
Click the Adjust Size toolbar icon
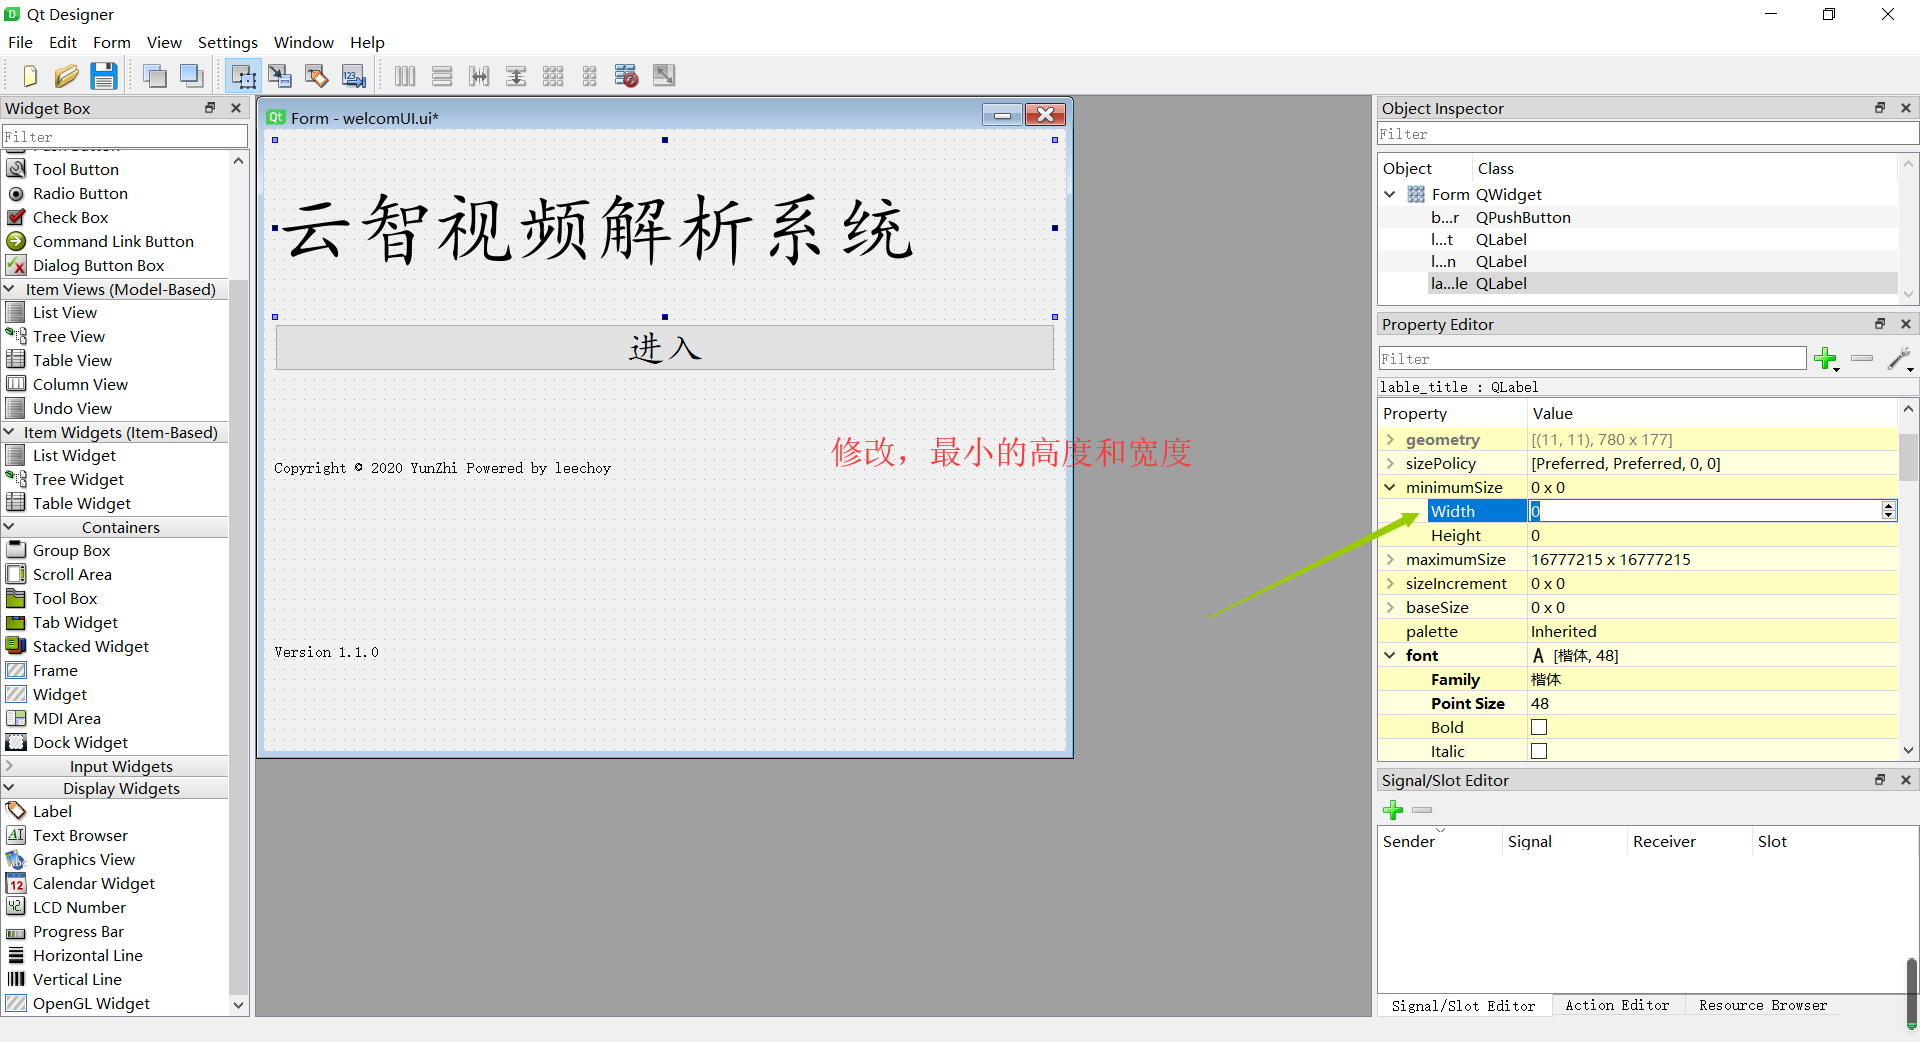664,76
